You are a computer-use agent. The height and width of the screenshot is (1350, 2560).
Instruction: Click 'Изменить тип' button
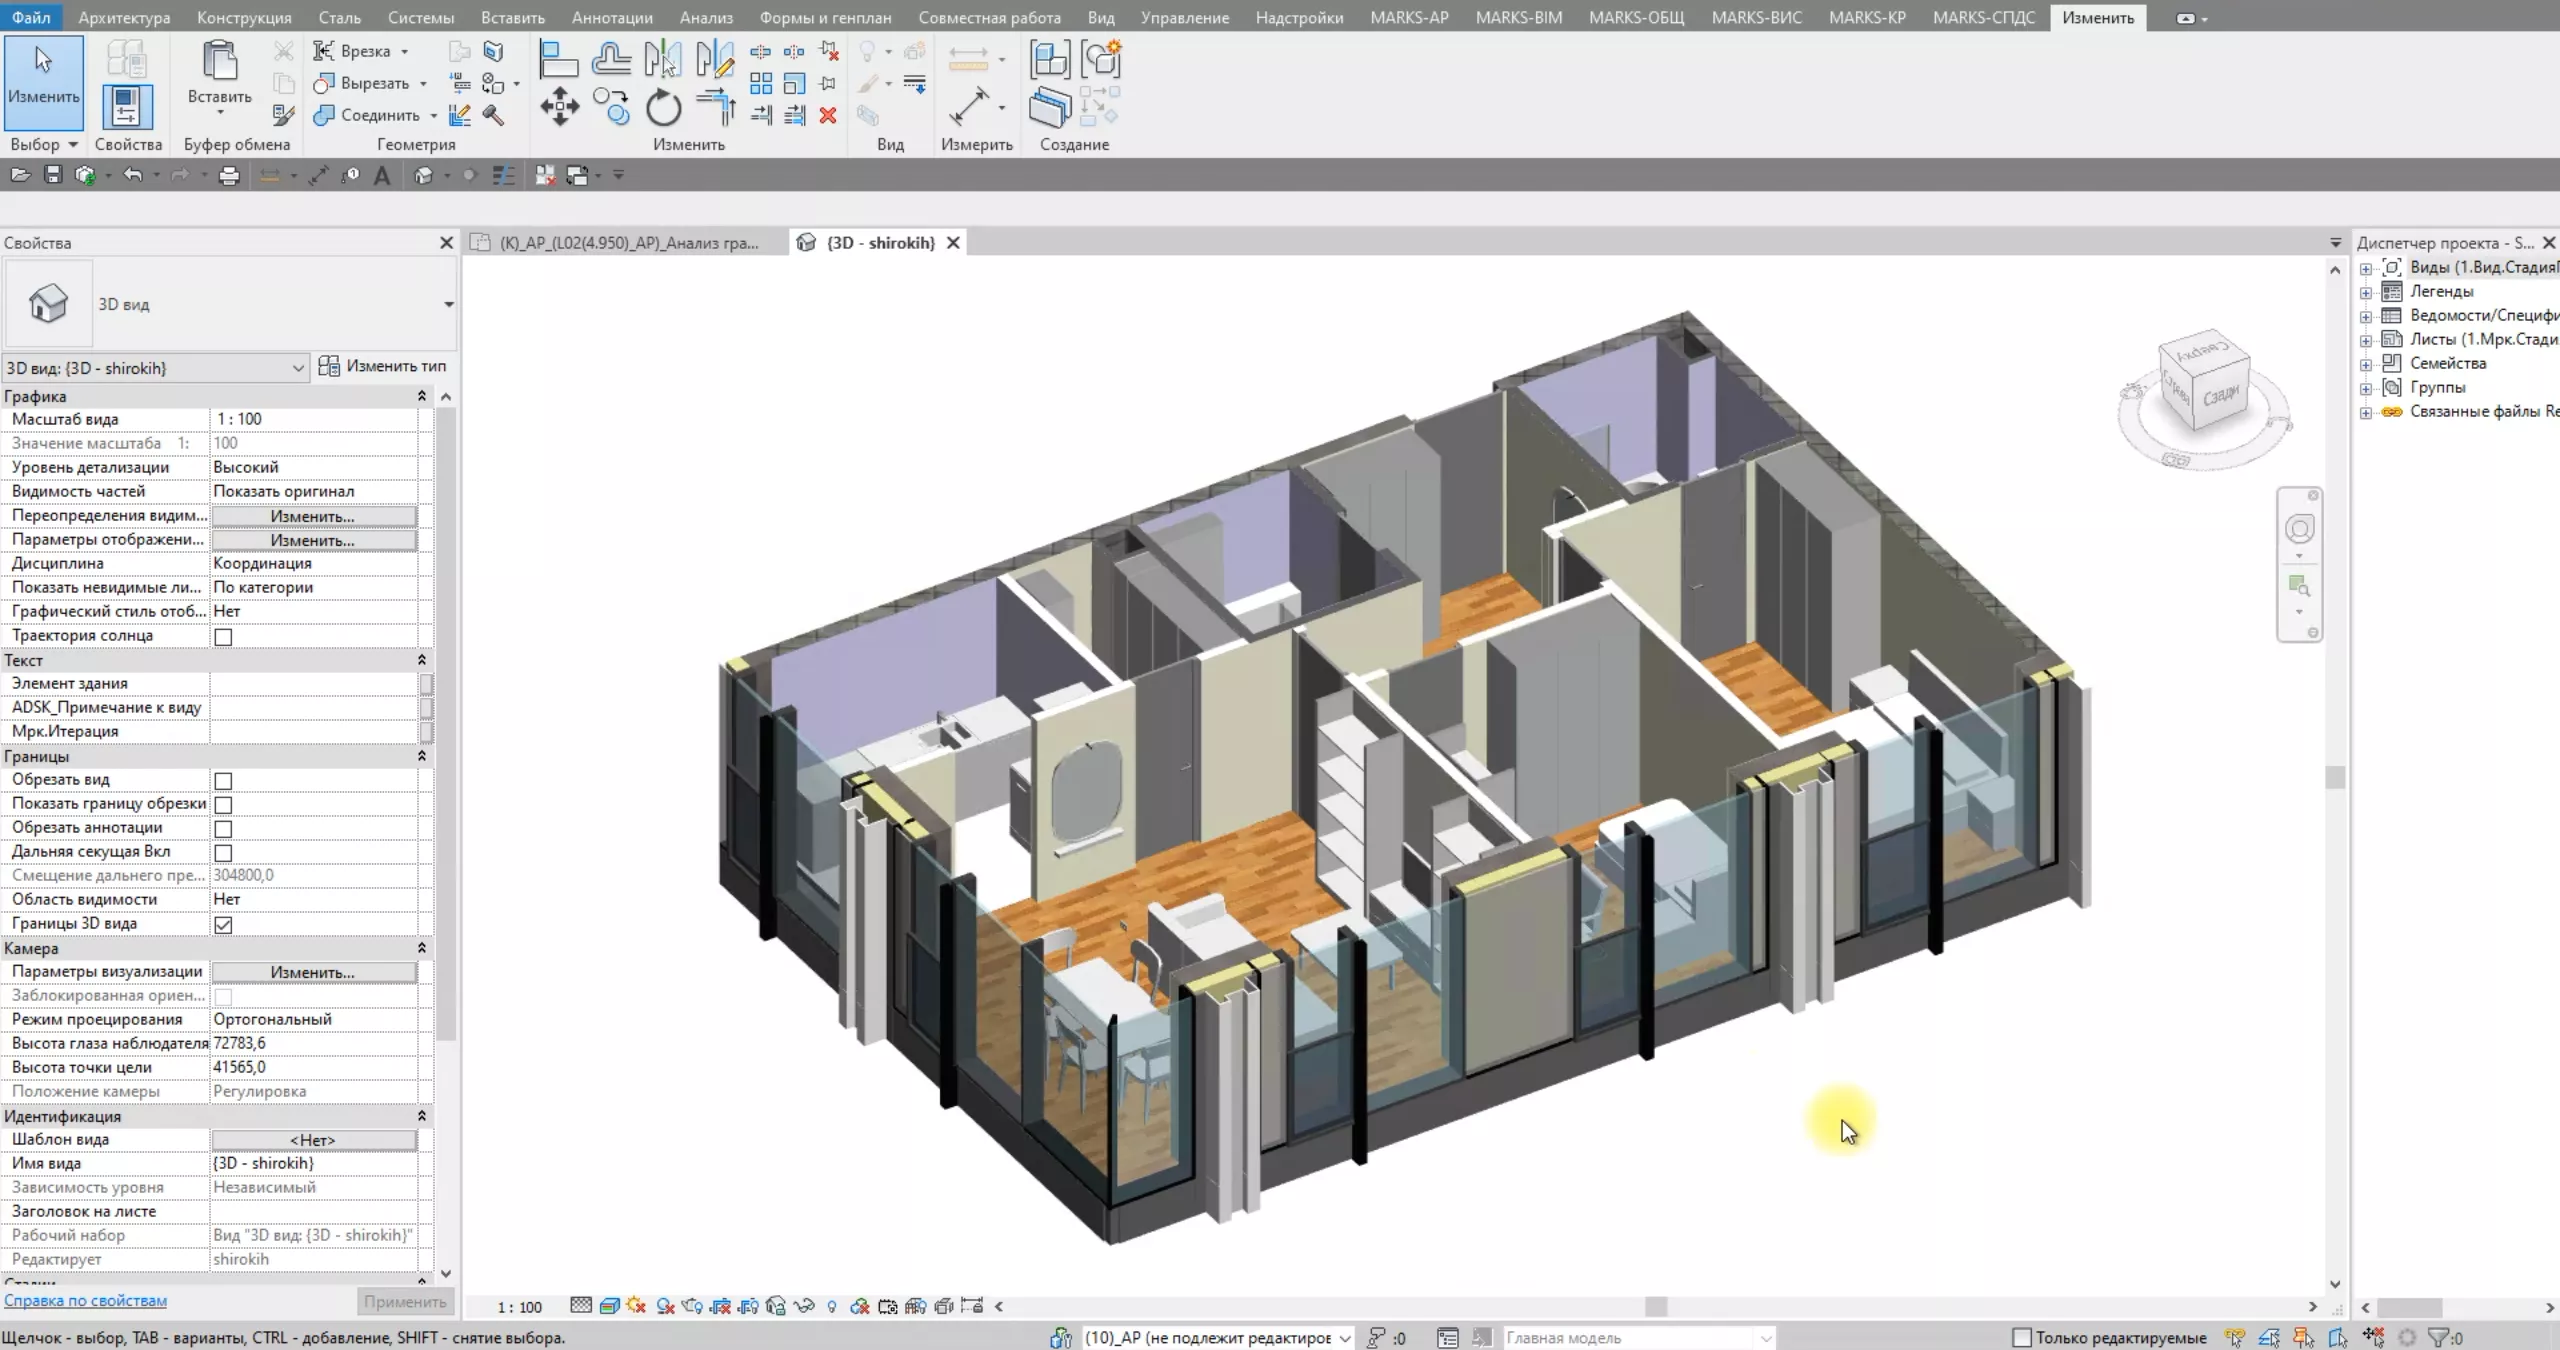[383, 366]
